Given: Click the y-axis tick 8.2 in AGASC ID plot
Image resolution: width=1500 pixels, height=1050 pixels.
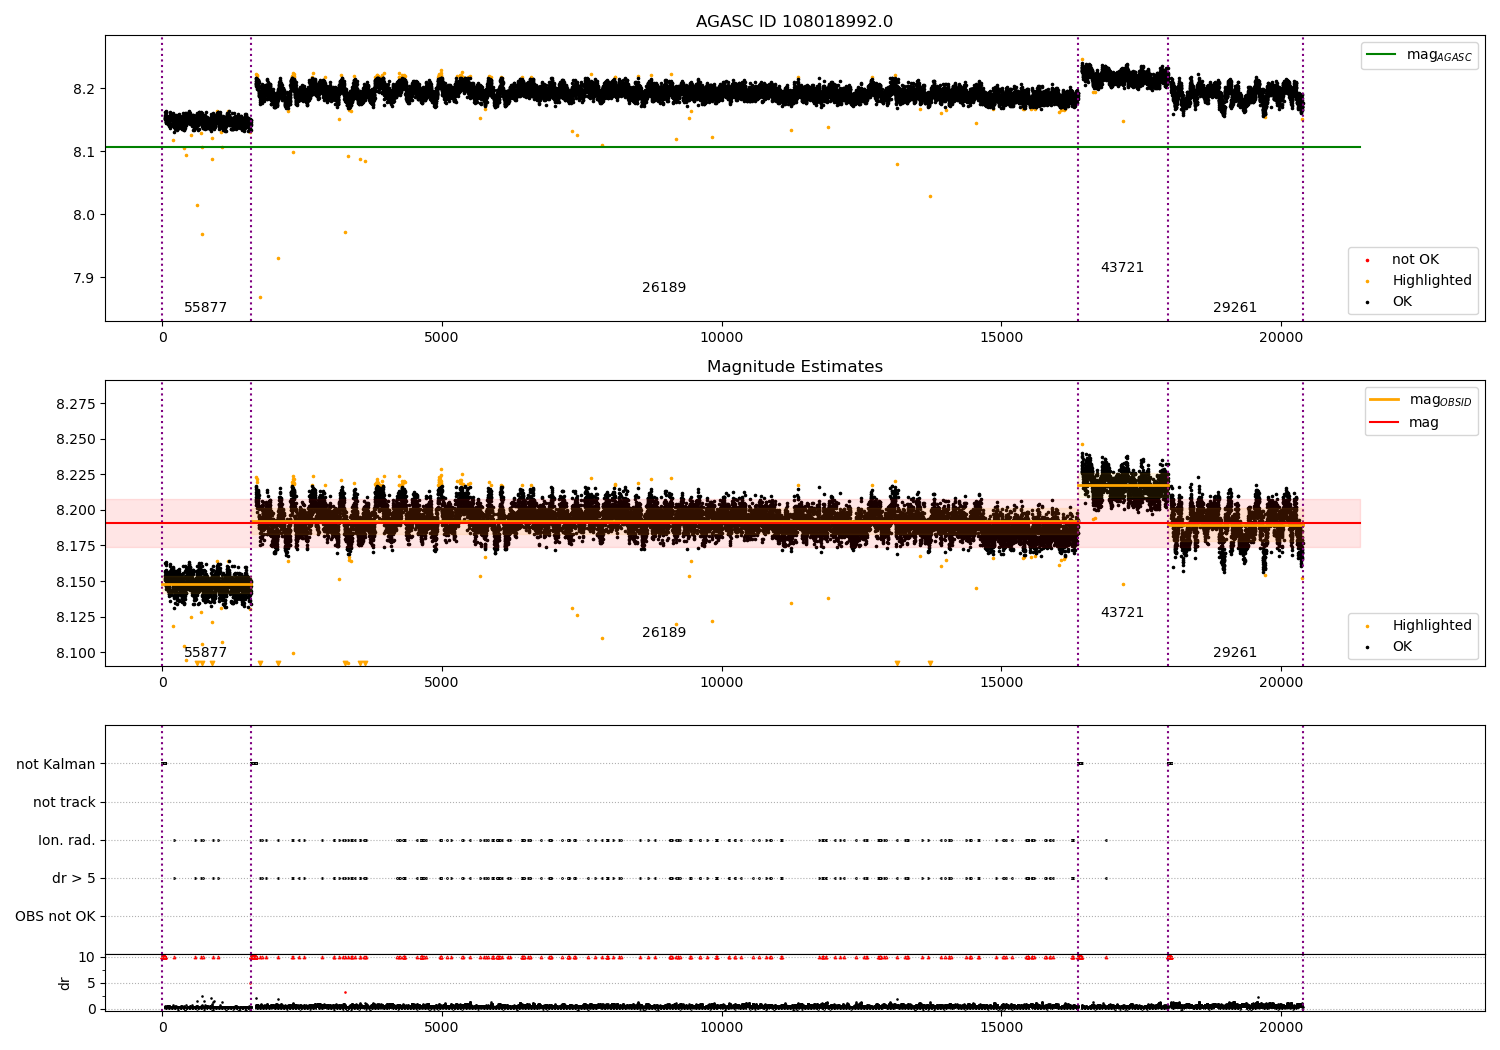Looking at the screenshot, I should point(84,89).
